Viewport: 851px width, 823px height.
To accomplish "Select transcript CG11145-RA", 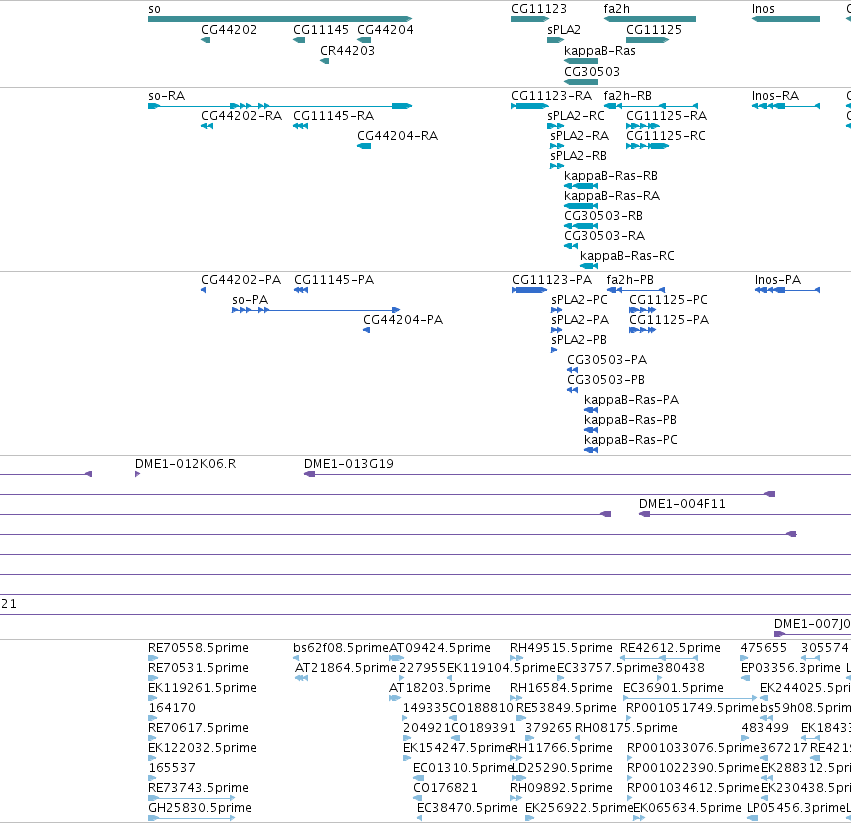I will (x=334, y=116).
